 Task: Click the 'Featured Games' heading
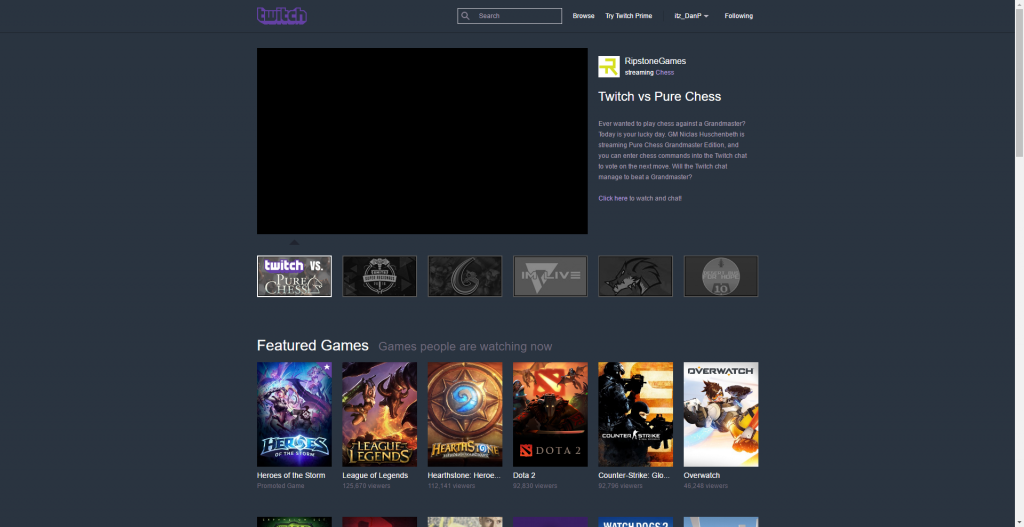coord(313,345)
